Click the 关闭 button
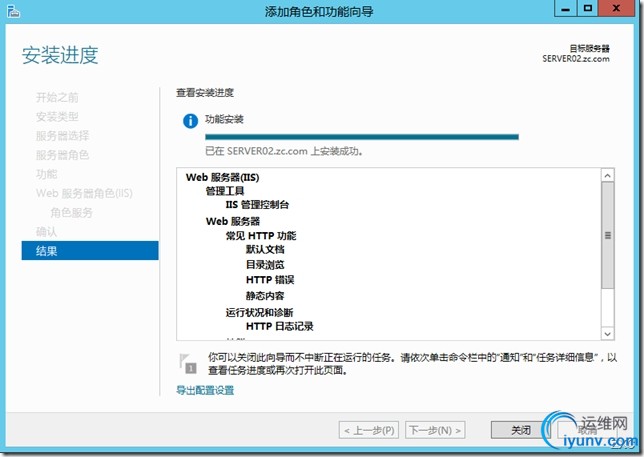Viewport: 644px width, 457px height. pyautogui.click(x=521, y=430)
